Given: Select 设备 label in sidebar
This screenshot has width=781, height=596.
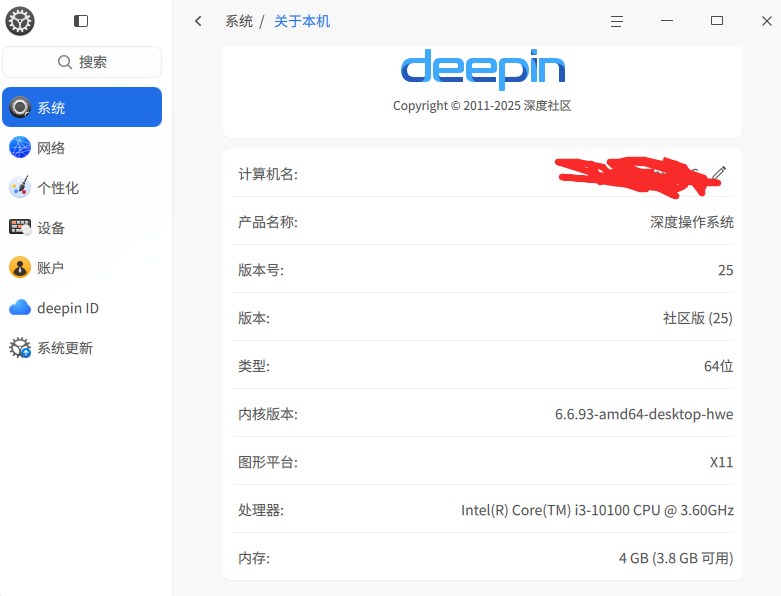Looking at the screenshot, I should click(x=51, y=228).
